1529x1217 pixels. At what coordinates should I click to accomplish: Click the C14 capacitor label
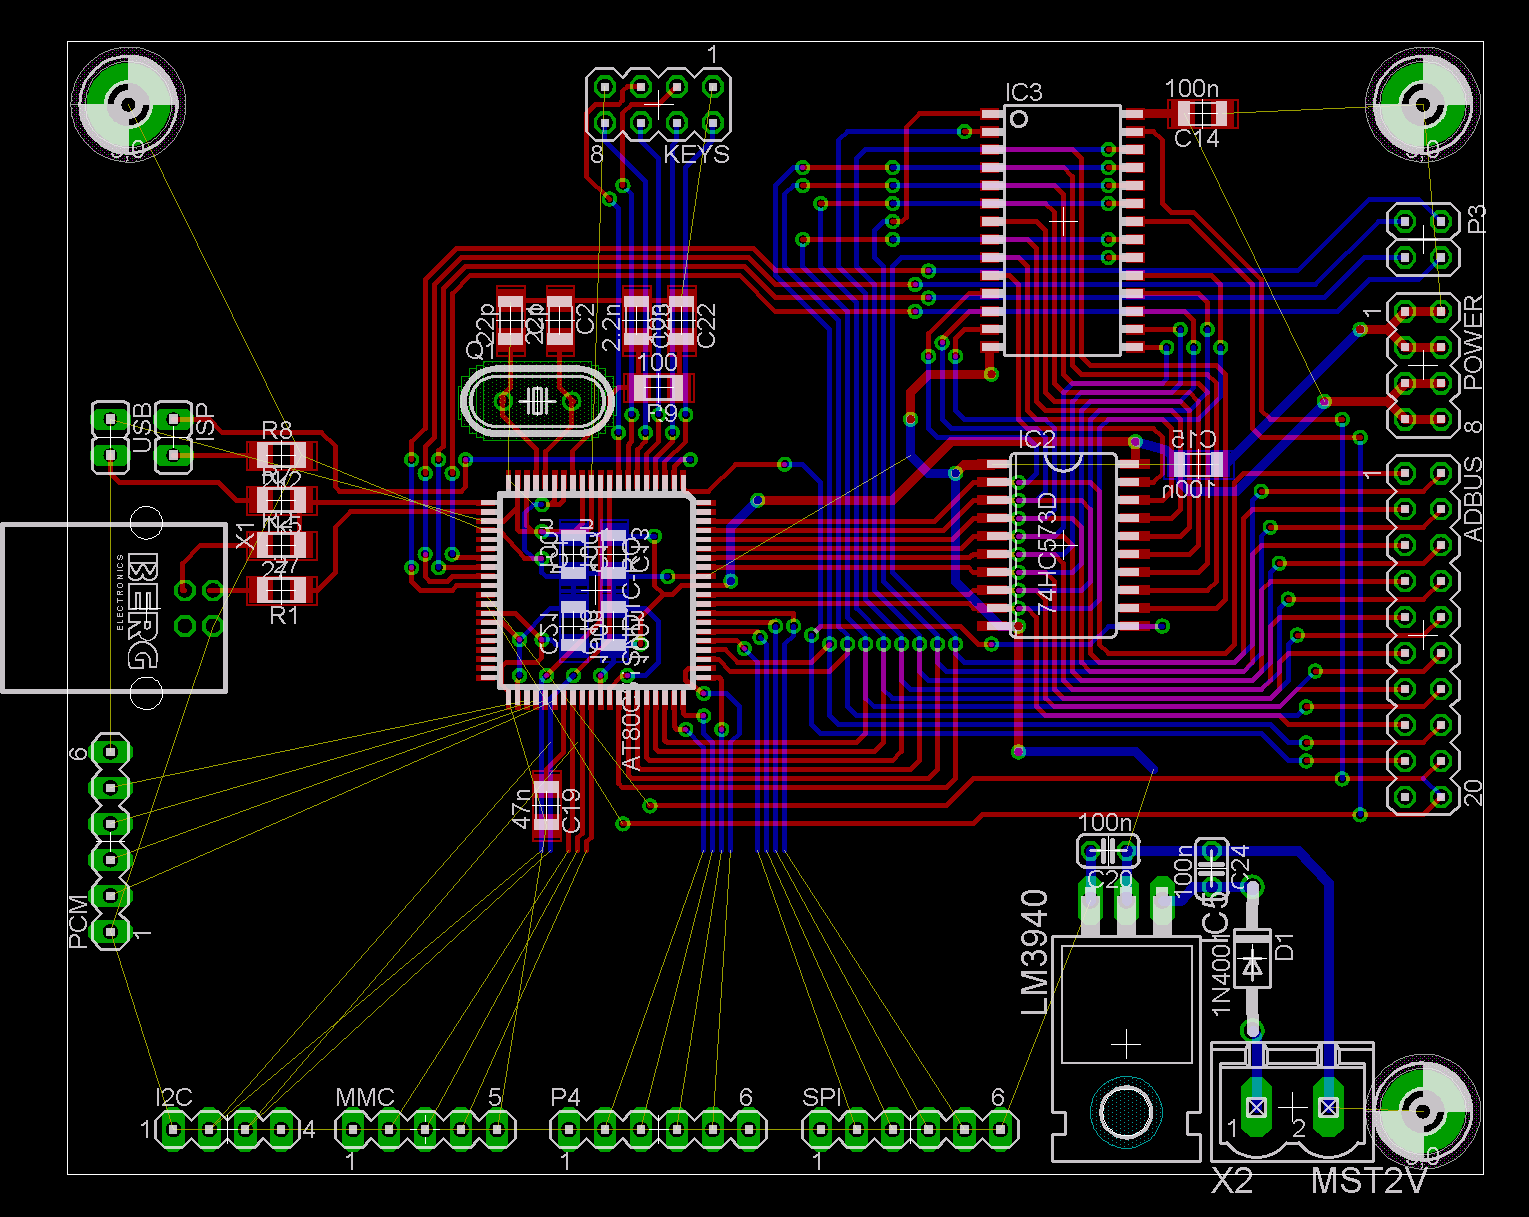pyautogui.click(x=1196, y=139)
